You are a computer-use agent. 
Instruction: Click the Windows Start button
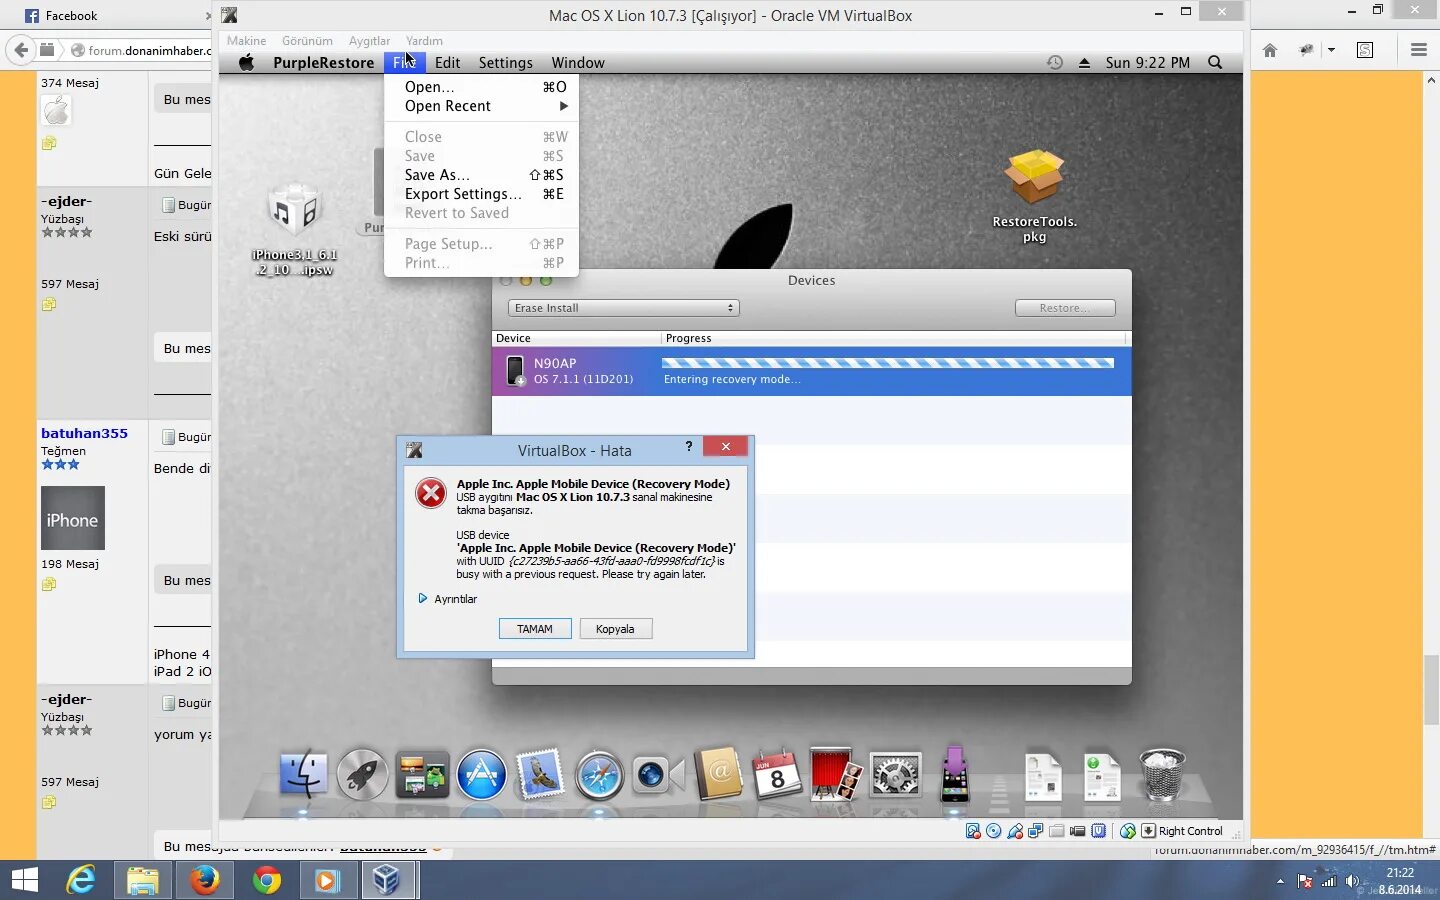[x=24, y=880]
